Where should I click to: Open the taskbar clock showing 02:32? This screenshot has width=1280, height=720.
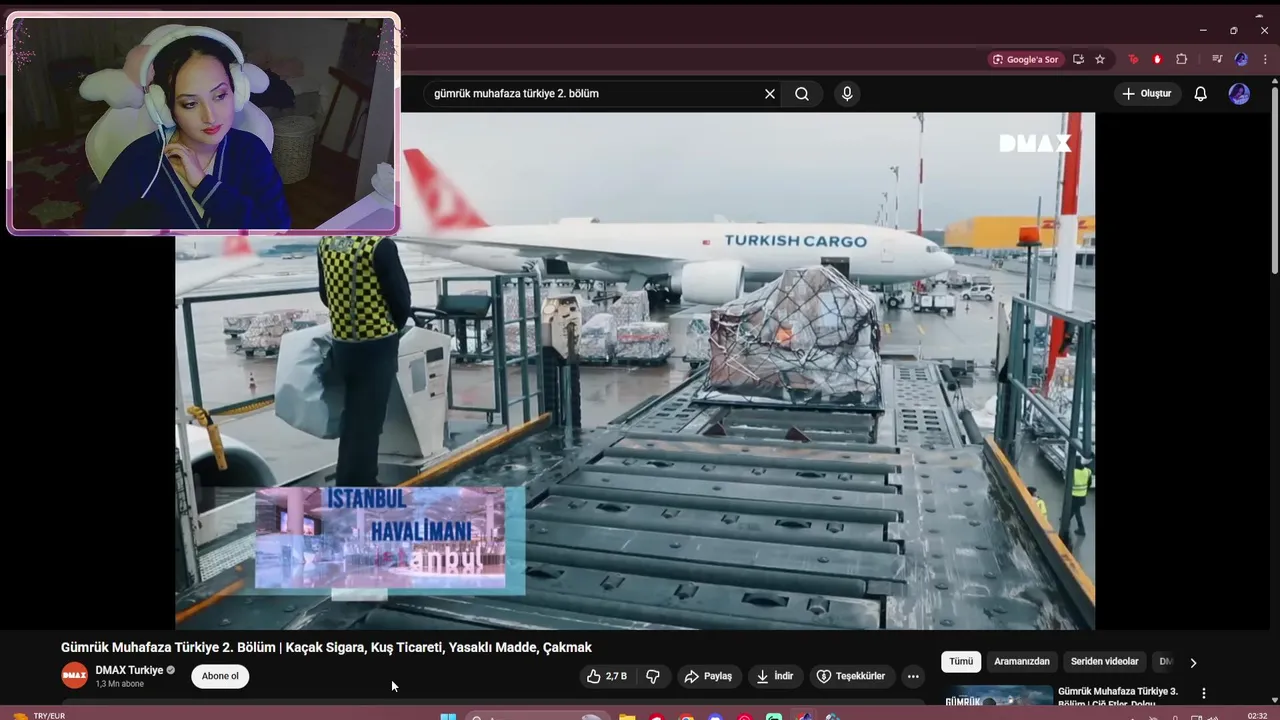point(1258,716)
